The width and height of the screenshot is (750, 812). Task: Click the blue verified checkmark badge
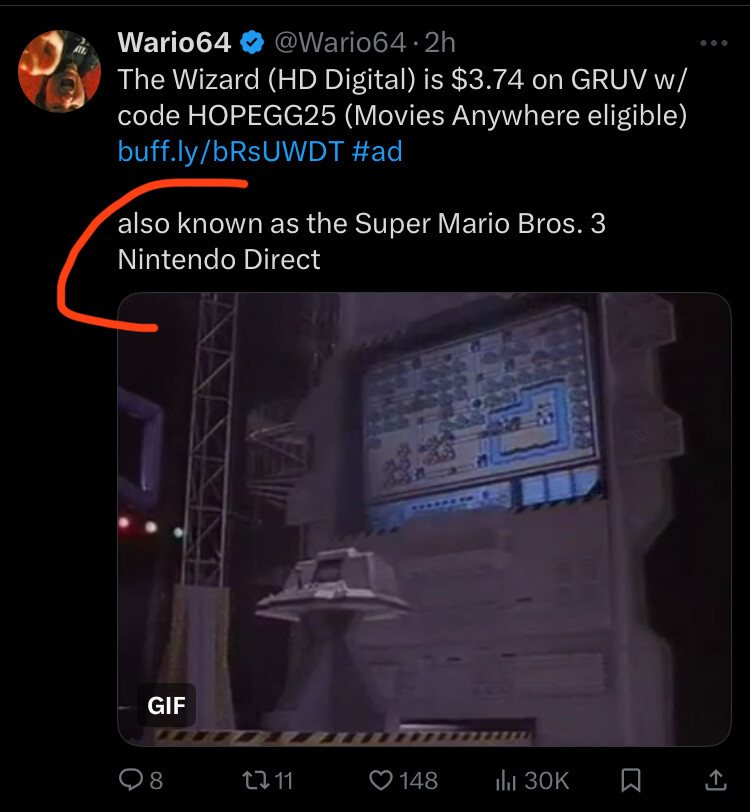(252, 42)
